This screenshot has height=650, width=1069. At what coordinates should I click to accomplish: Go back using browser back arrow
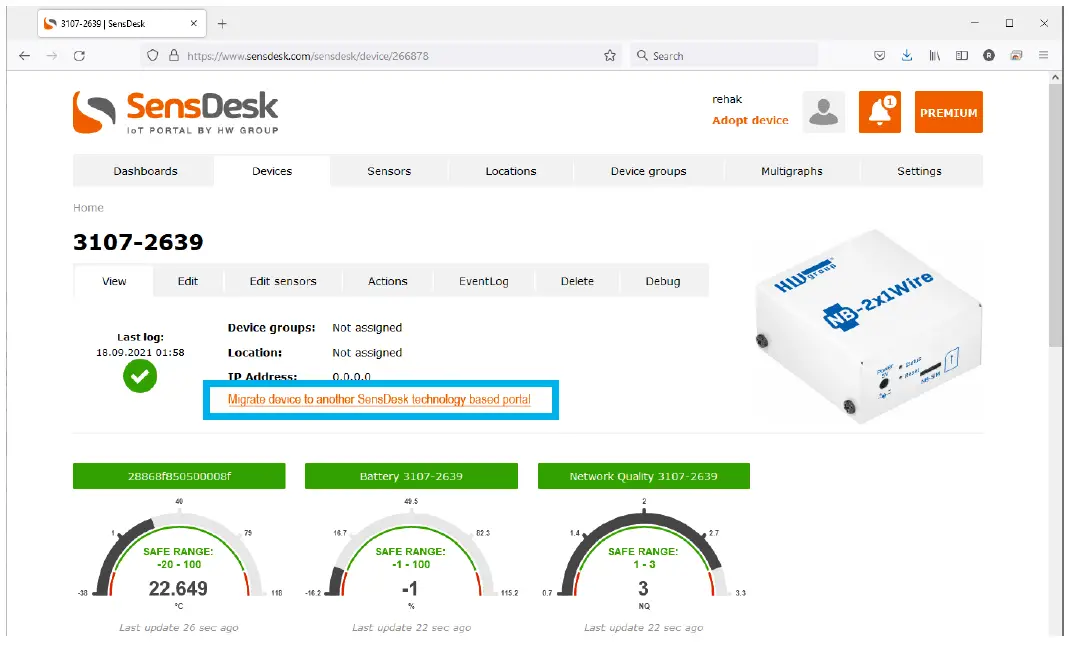click(25, 56)
